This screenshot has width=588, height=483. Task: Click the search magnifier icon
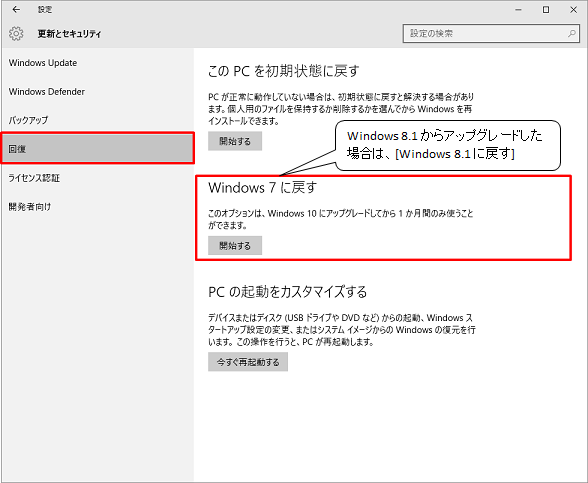572,33
